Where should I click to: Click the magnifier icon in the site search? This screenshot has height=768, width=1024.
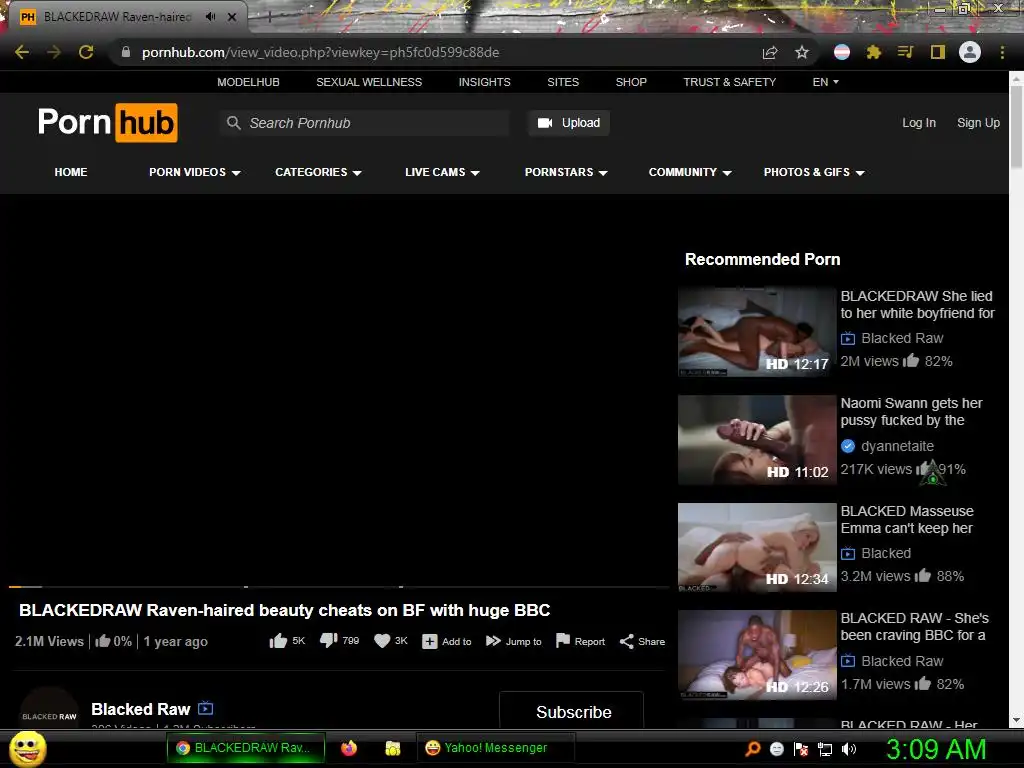(x=233, y=123)
